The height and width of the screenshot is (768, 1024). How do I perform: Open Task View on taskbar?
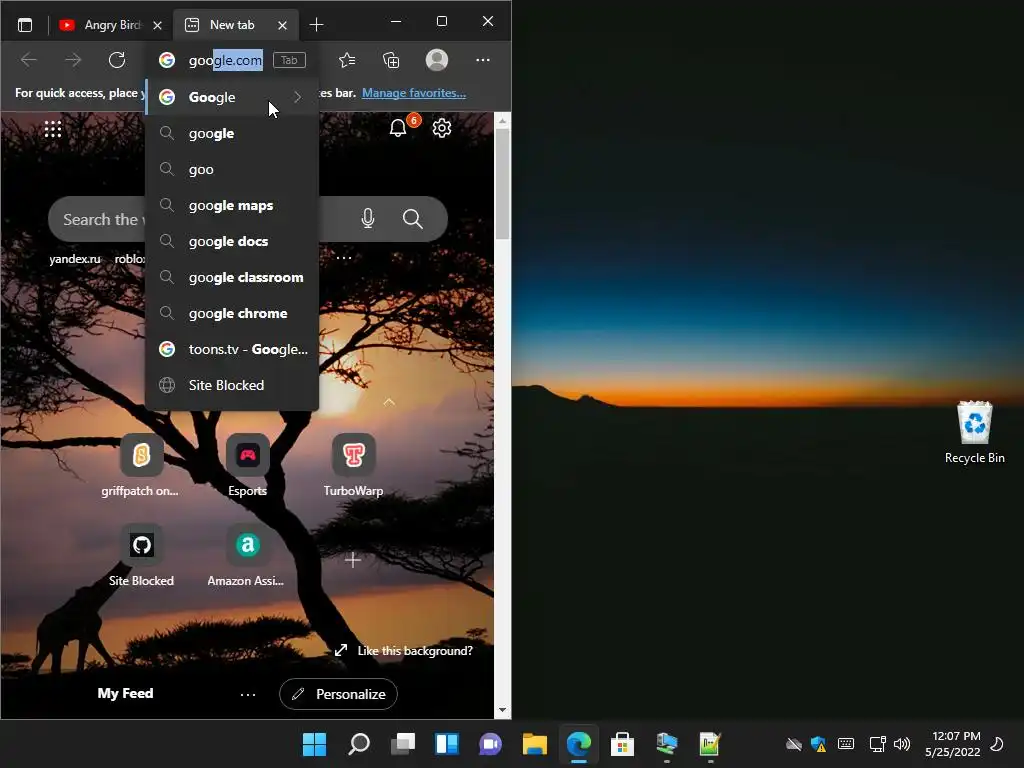click(x=403, y=744)
